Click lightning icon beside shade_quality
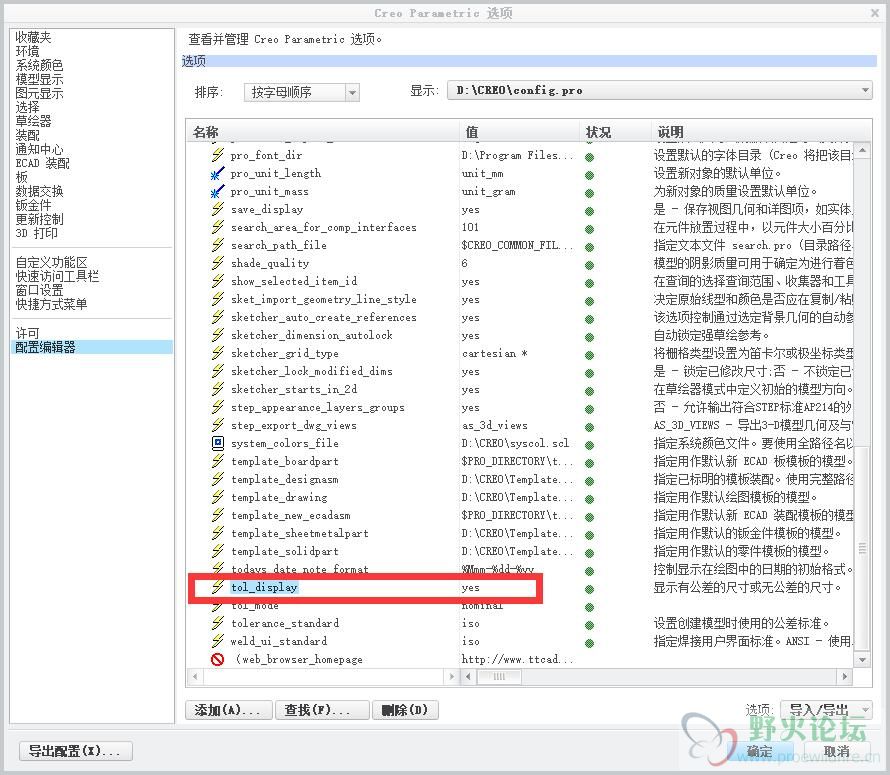This screenshot has width=890, height=775. tap(217, 263)
